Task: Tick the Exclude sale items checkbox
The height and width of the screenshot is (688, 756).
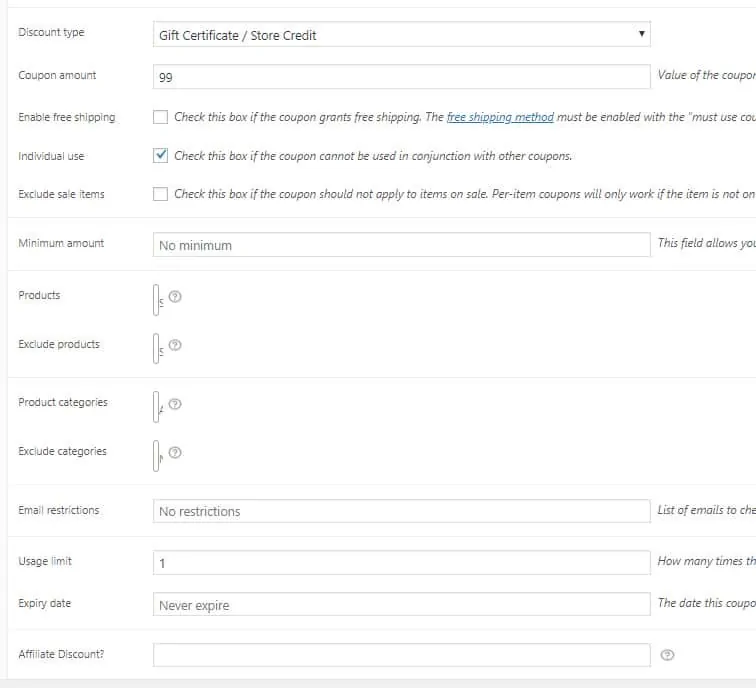Action: click(x=161, y=194)
